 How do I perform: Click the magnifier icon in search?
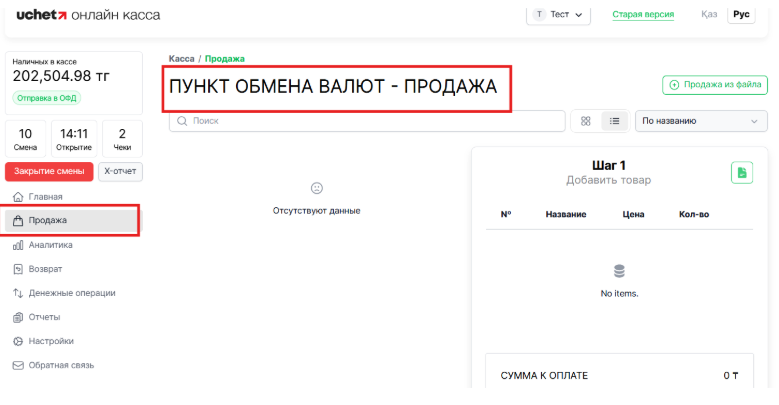[x=182, y=121]
